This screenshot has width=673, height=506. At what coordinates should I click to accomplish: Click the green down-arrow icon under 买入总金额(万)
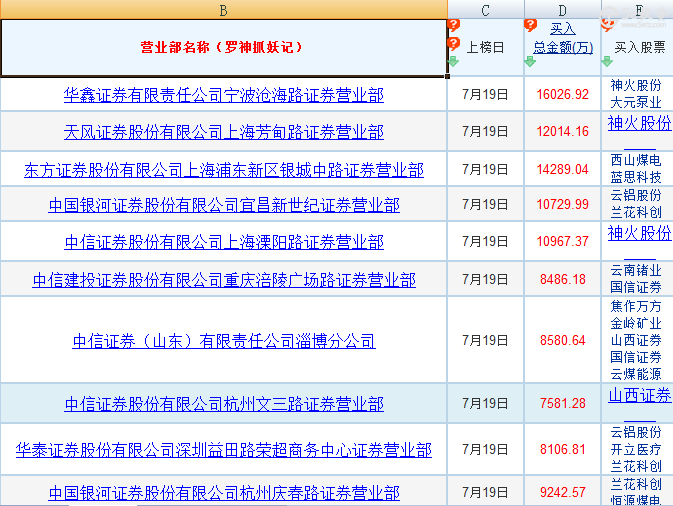[x=530, y=61]
